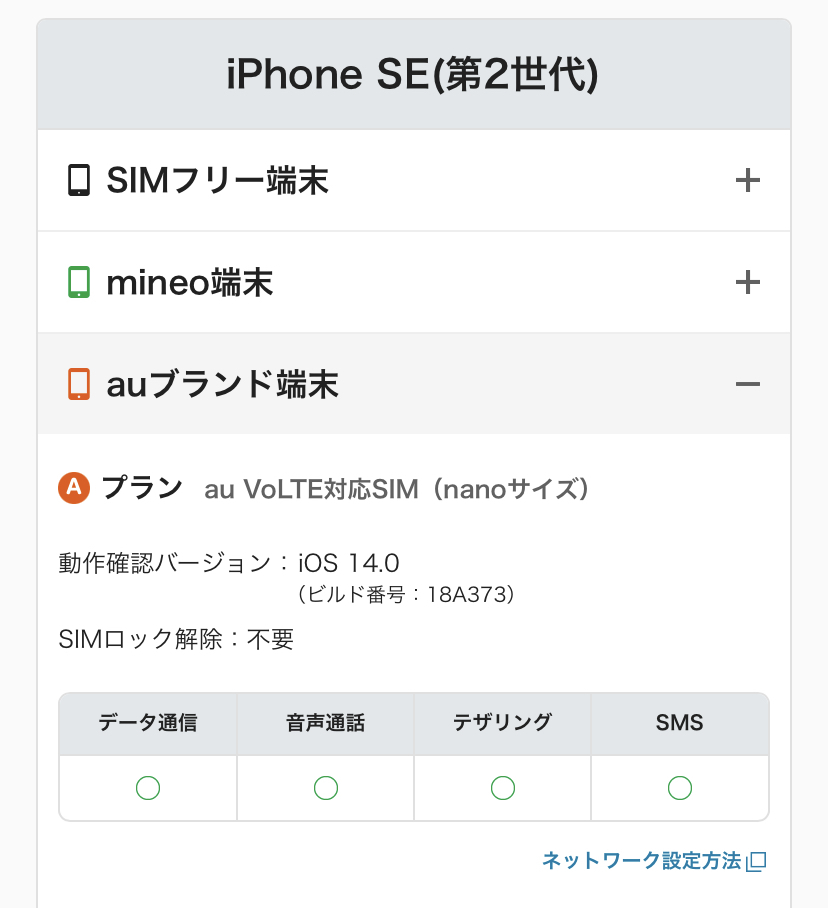
Task: Click the green circle under データ通信
Action: 148,788
